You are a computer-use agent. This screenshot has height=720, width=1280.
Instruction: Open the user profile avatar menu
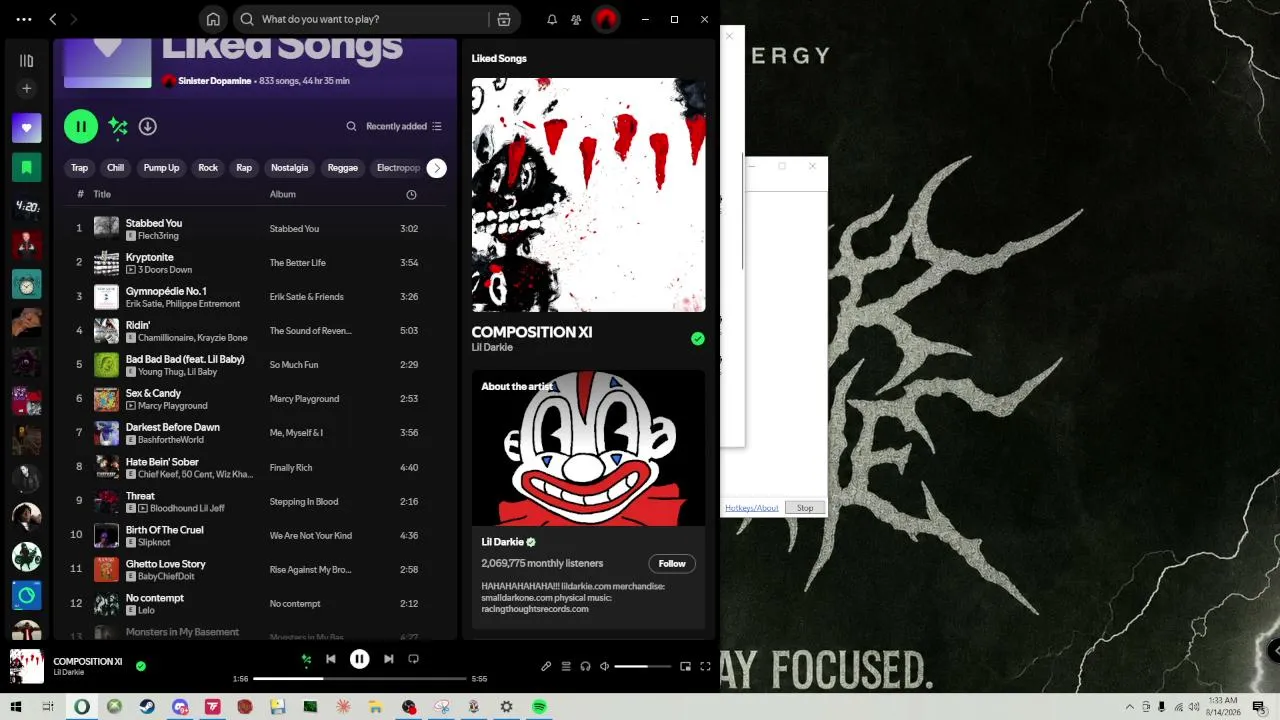[605, 19]
